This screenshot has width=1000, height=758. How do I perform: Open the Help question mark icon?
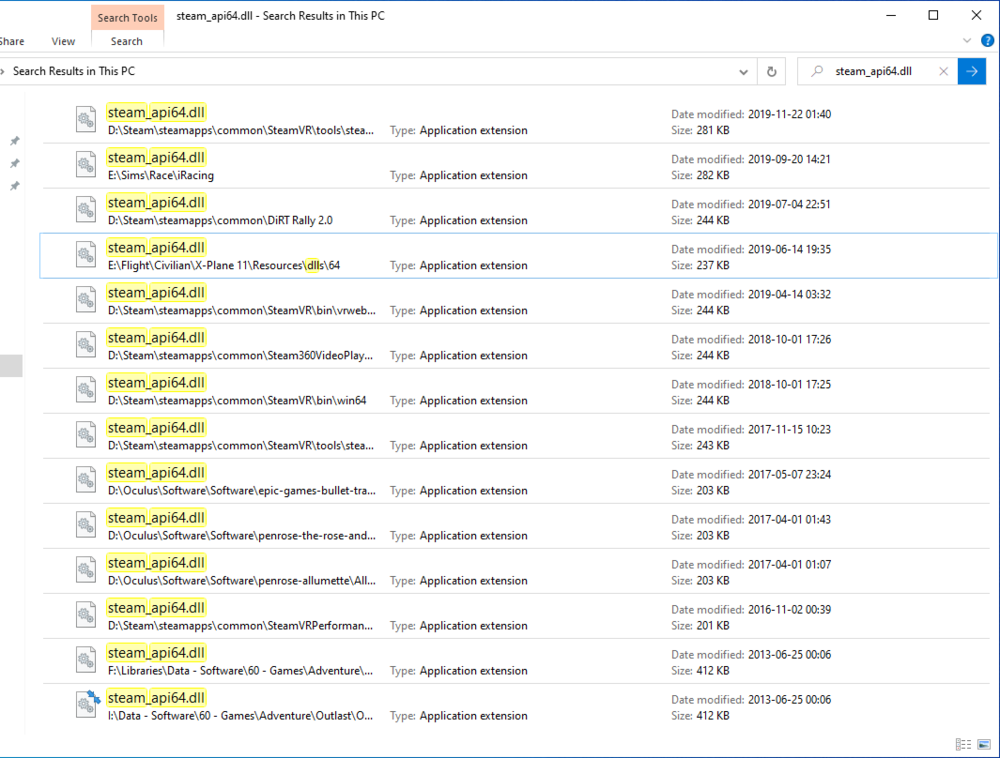pyautogui.click(x=987, y=41)
